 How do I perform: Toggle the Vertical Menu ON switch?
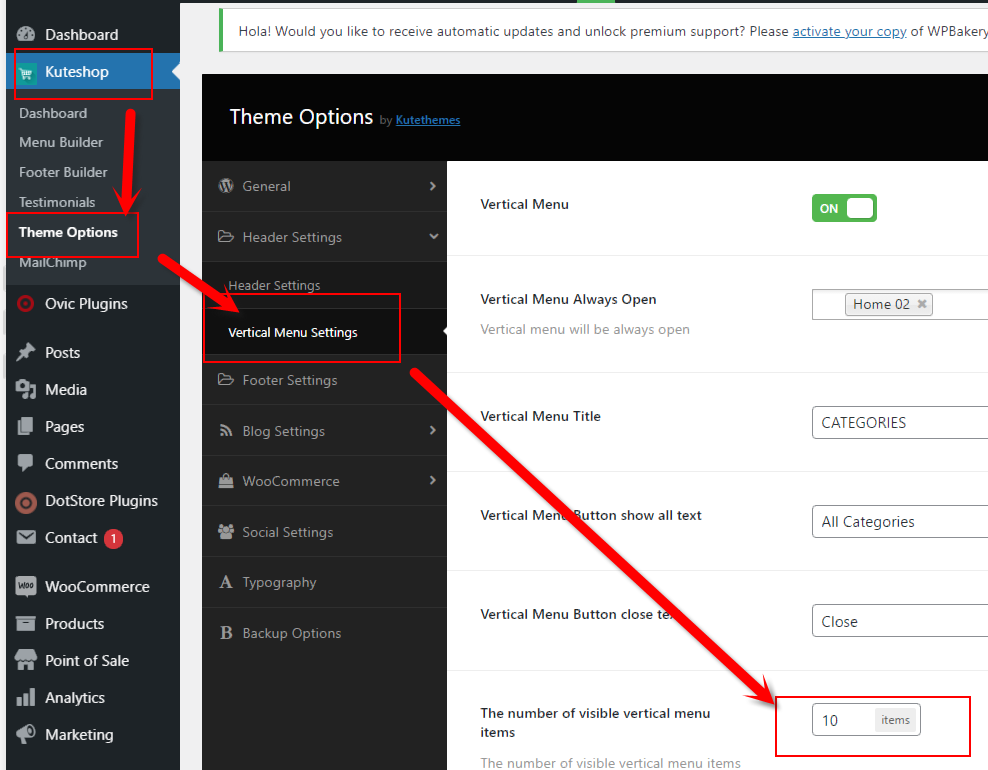[844, 208]
